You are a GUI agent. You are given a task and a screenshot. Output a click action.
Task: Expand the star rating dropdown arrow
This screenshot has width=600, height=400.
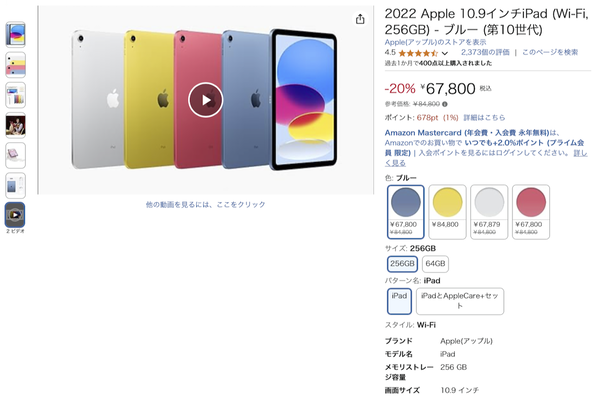[445, 53]
